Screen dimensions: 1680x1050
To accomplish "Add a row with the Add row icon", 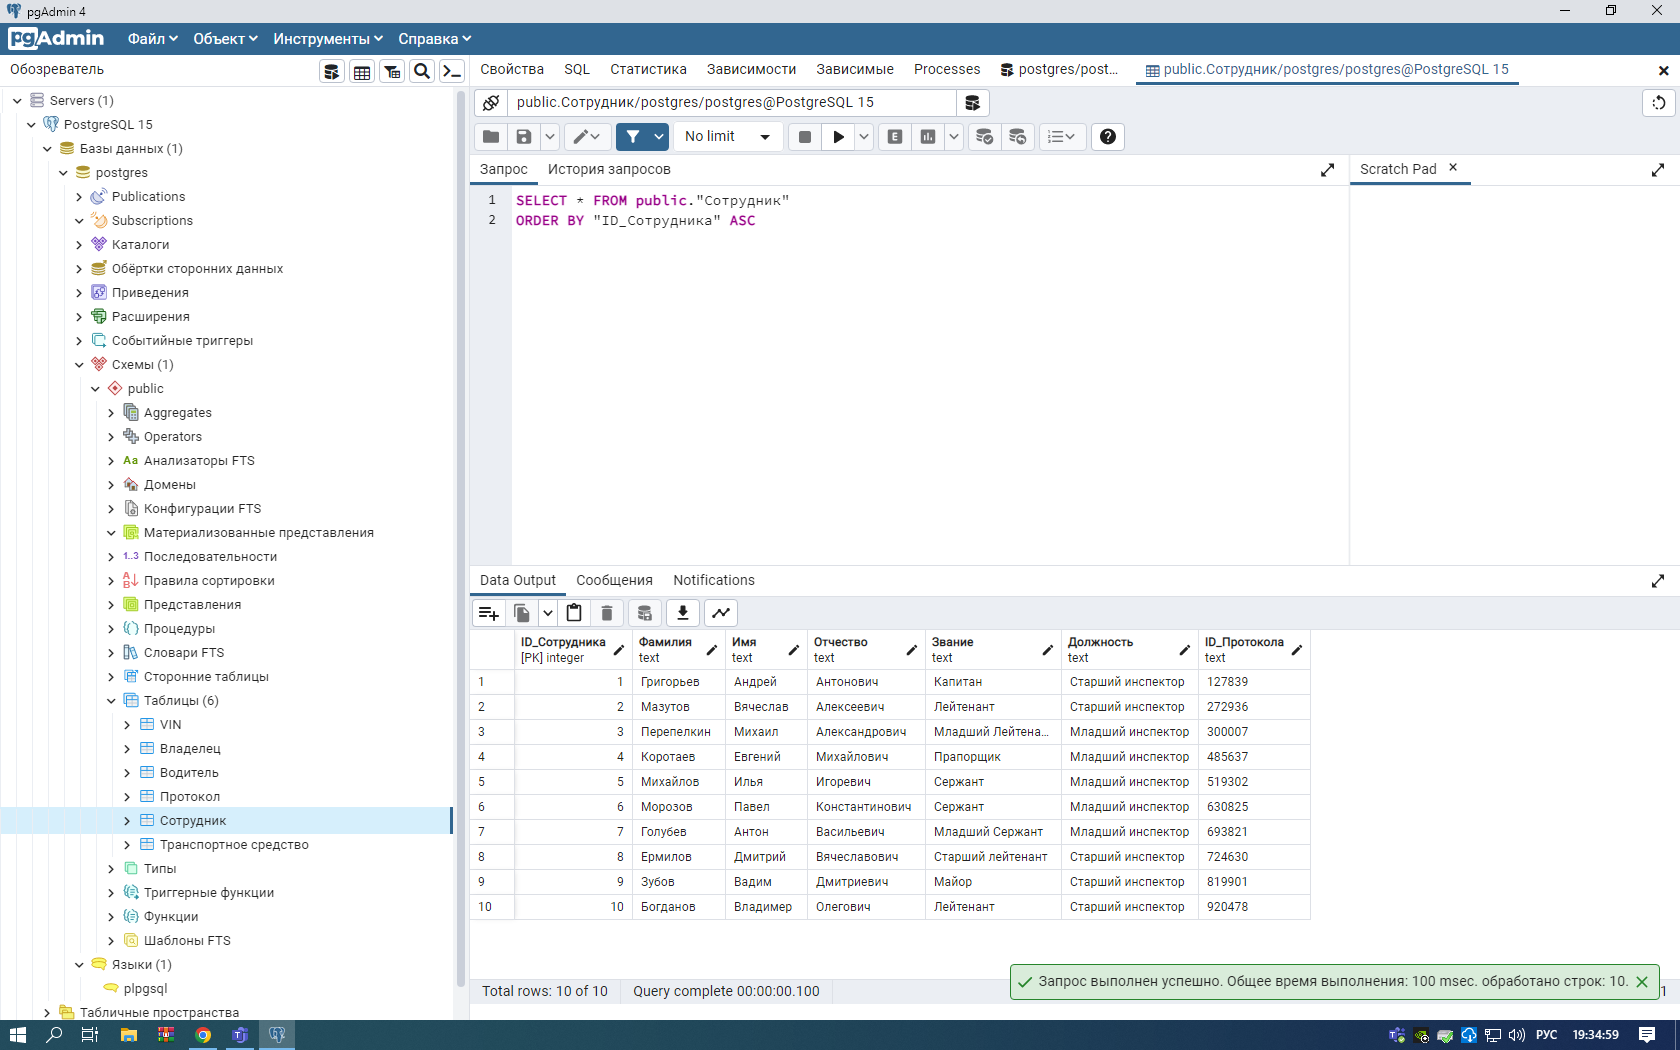I will click(x=488, y=613).
